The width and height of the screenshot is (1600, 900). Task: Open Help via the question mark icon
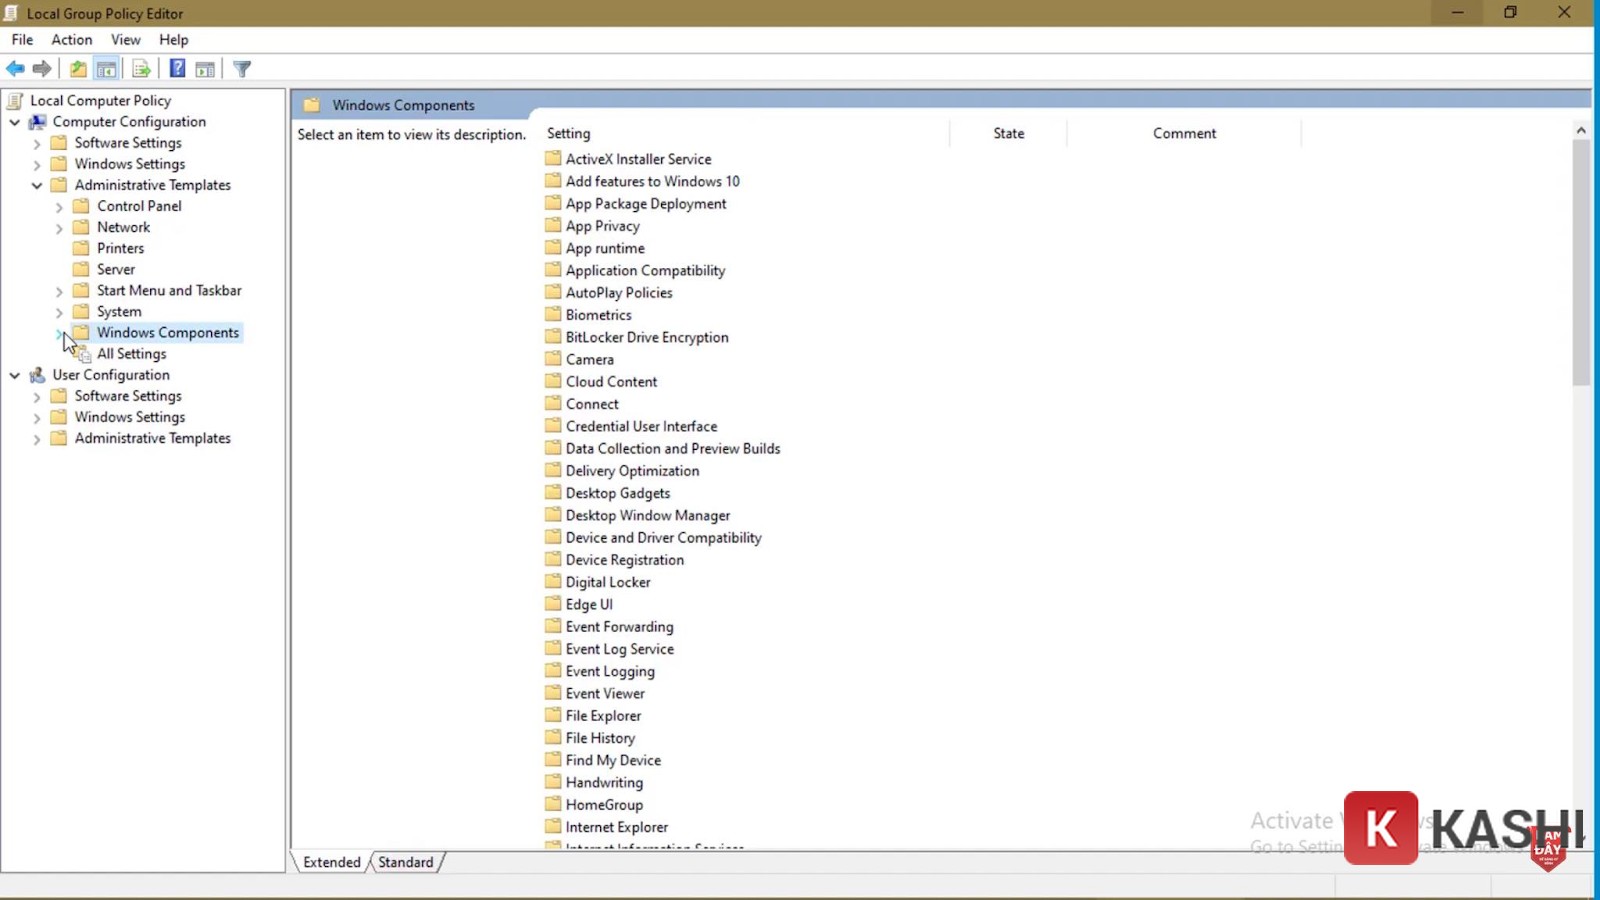coord(177,68)
